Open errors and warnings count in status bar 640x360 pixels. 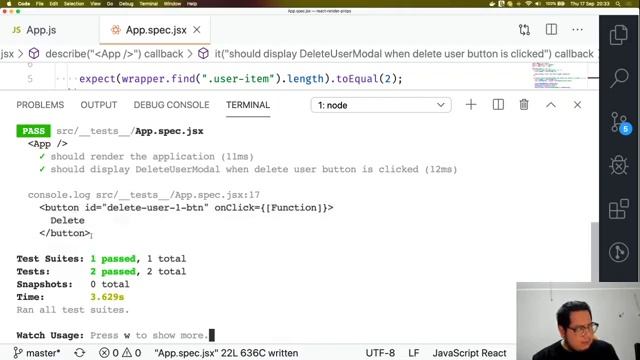[120, 353]
